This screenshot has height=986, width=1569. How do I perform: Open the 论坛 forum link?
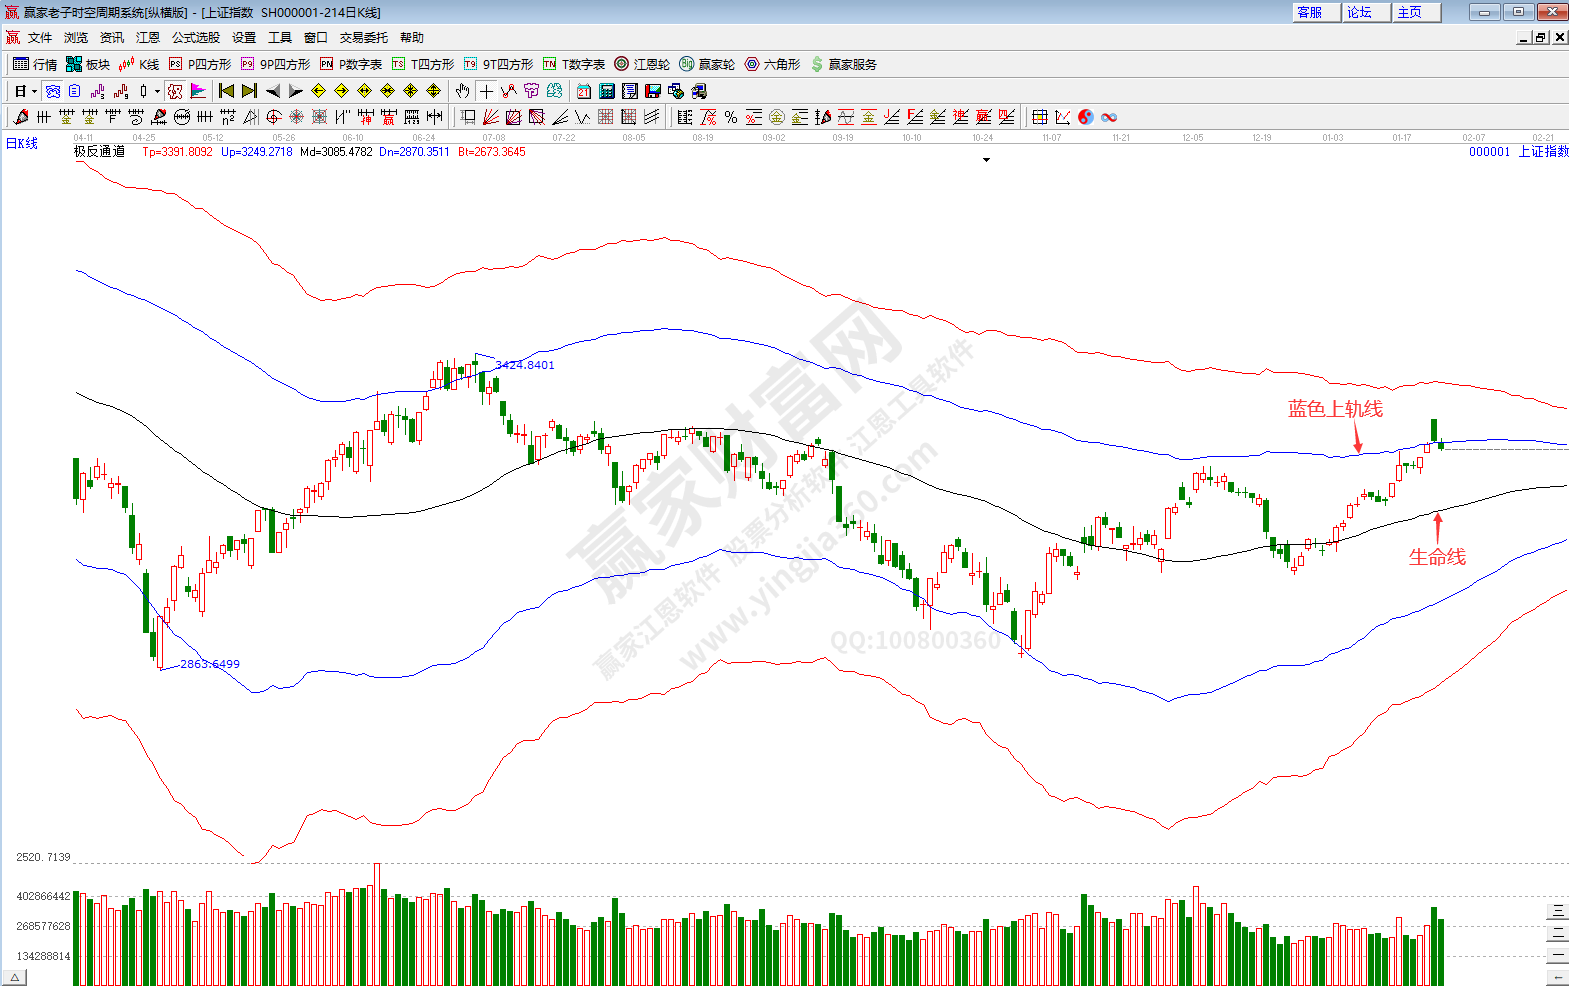1360,12
